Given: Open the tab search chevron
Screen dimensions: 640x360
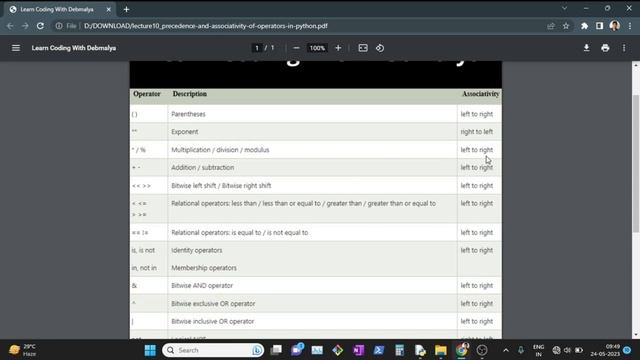Looking at the screenshot, I should (x=564, y=8).
